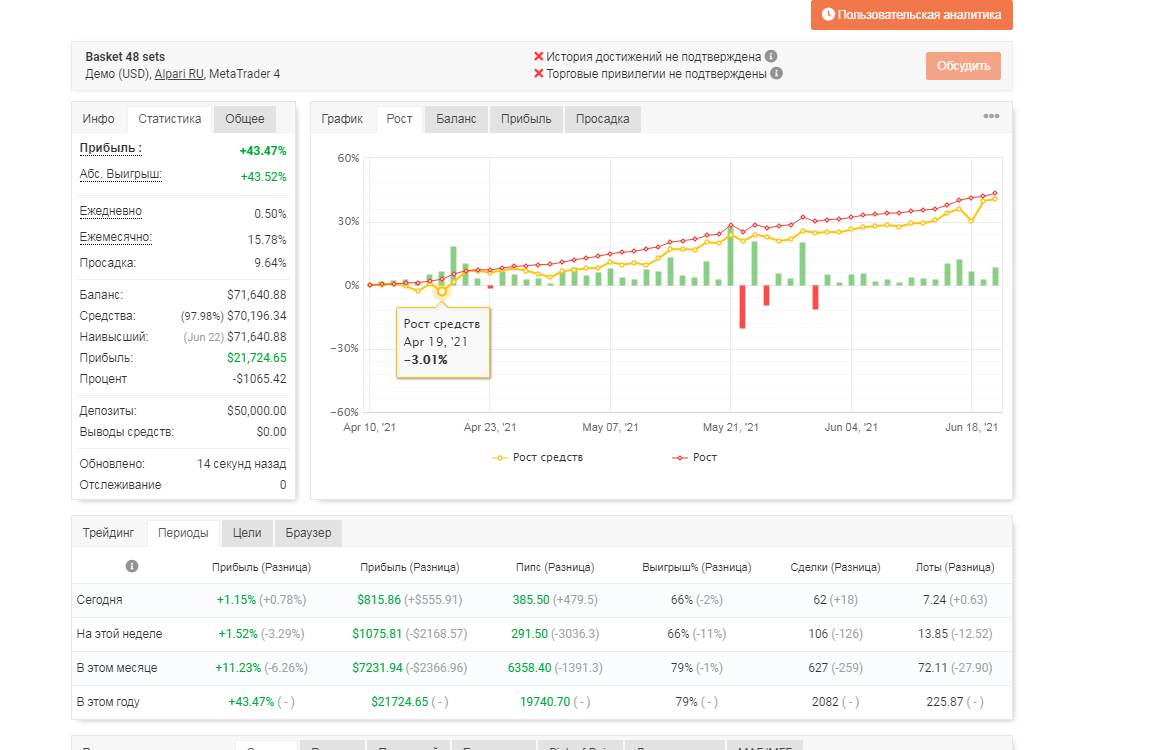Switch to Браузер tab
This screenshot has height=750, width=1176.
(x=308, y=532)
